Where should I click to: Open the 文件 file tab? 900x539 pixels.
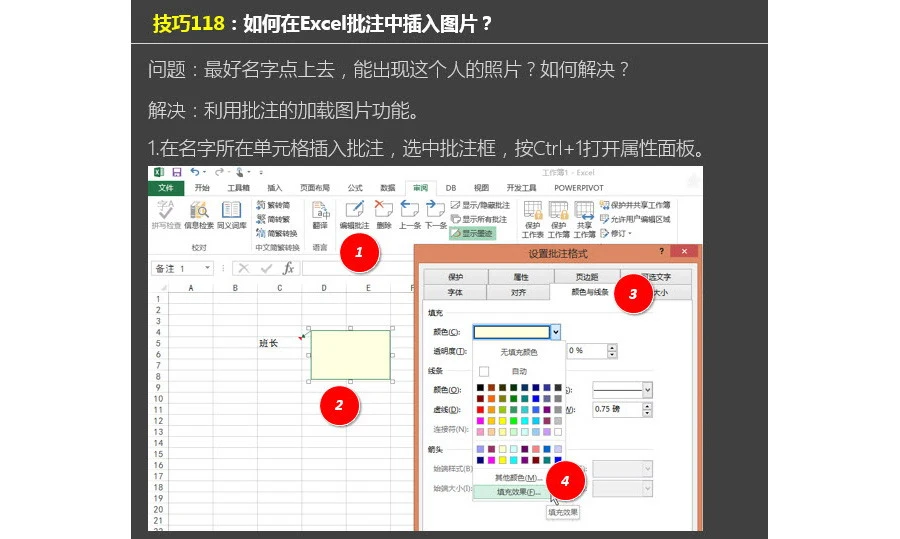166,188
